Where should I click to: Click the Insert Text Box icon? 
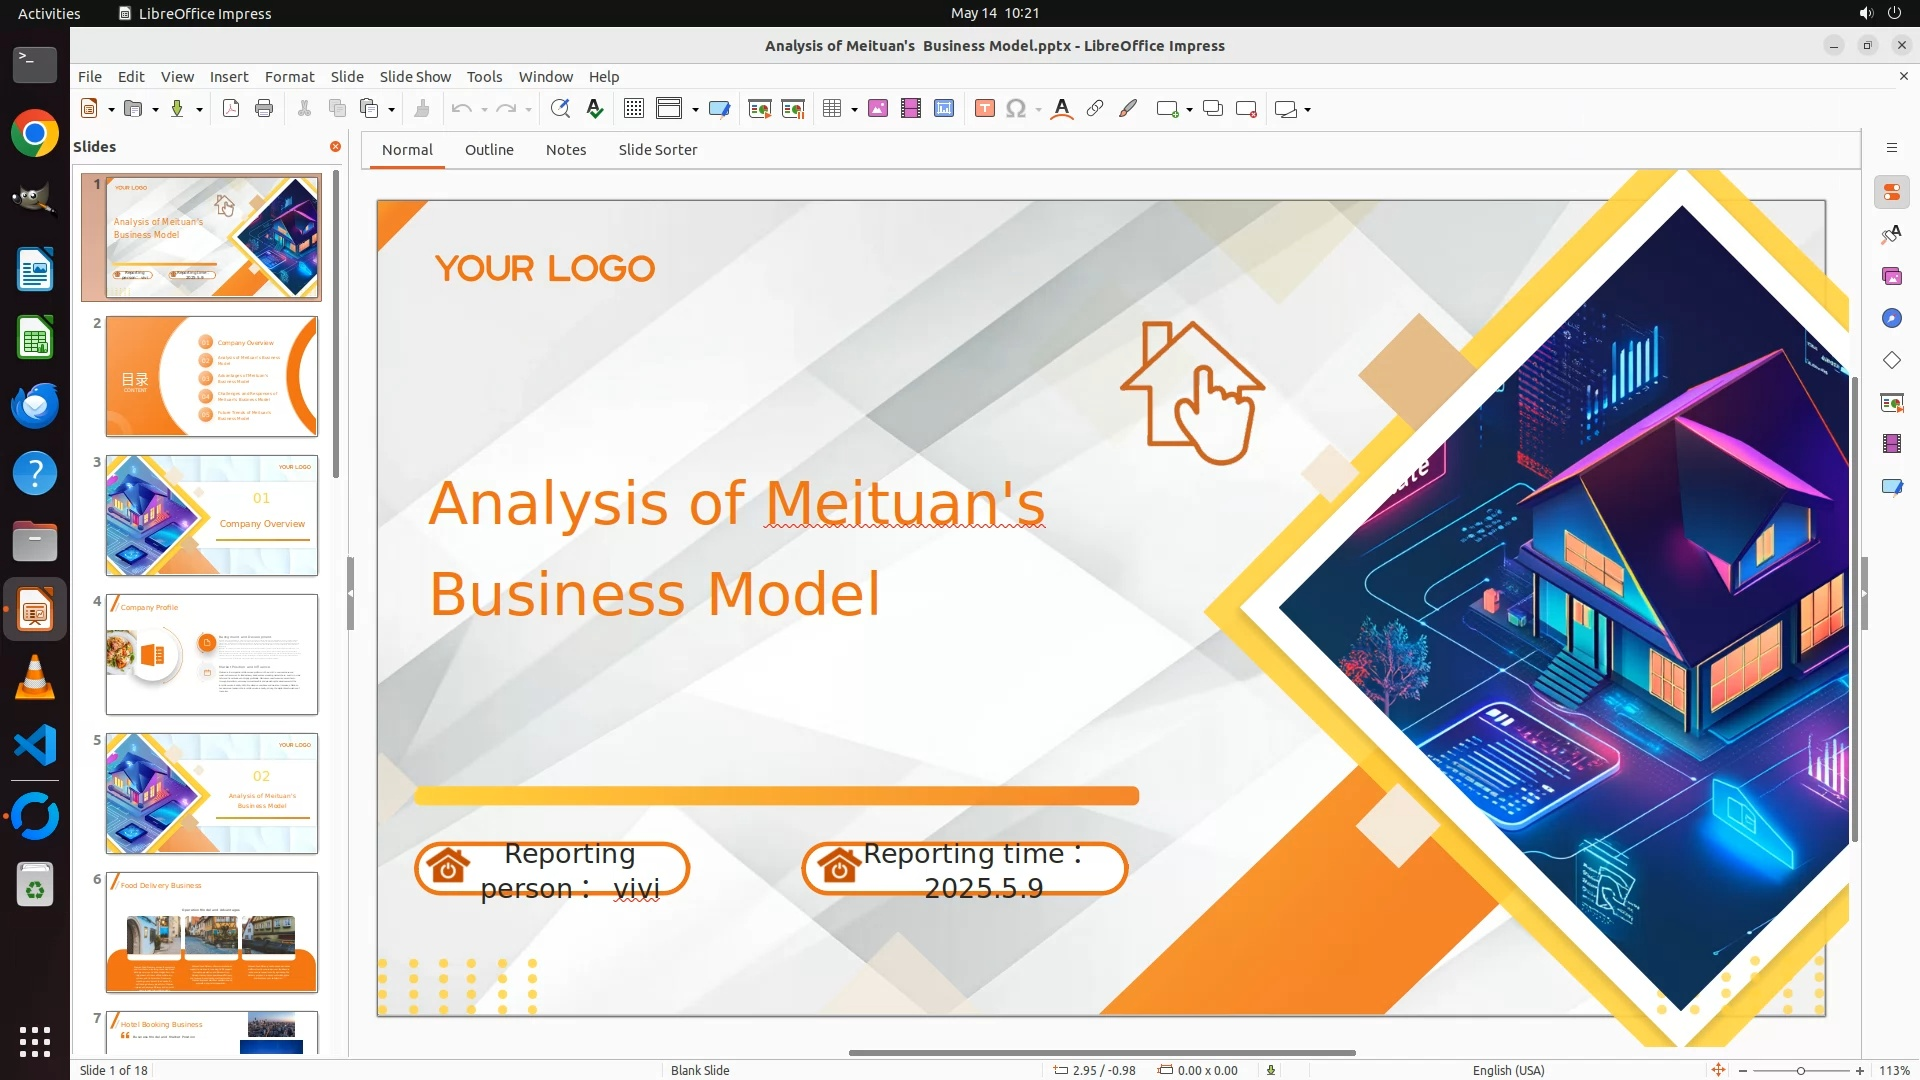pos(985,109)
